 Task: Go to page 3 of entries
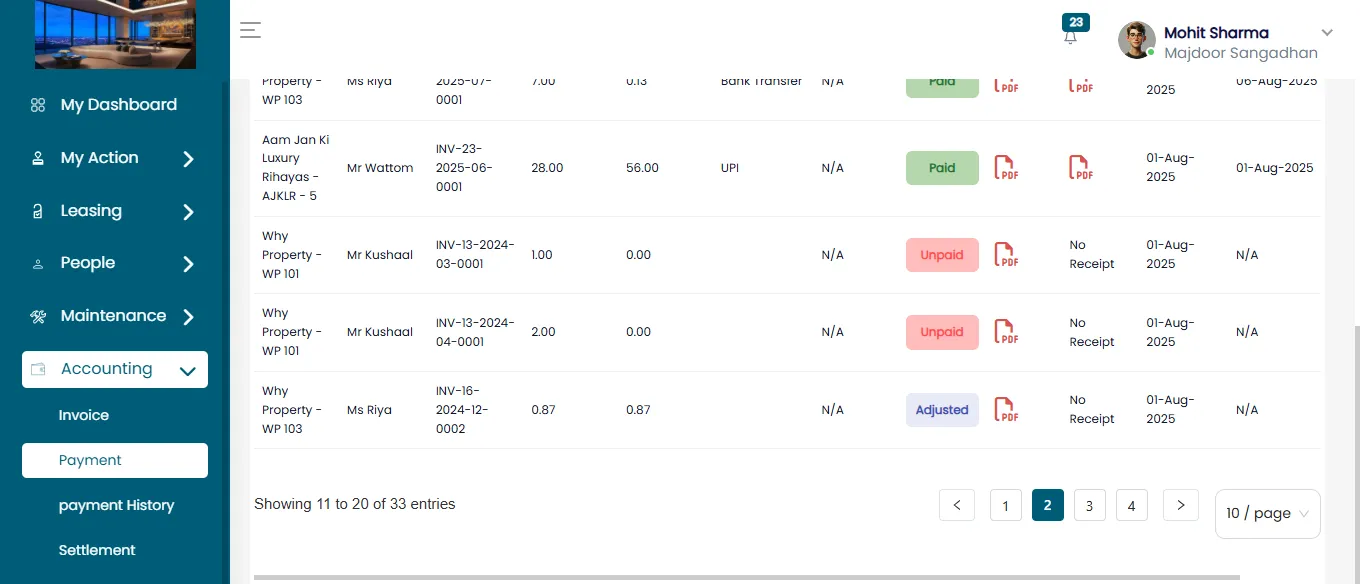click(1090, 505)
